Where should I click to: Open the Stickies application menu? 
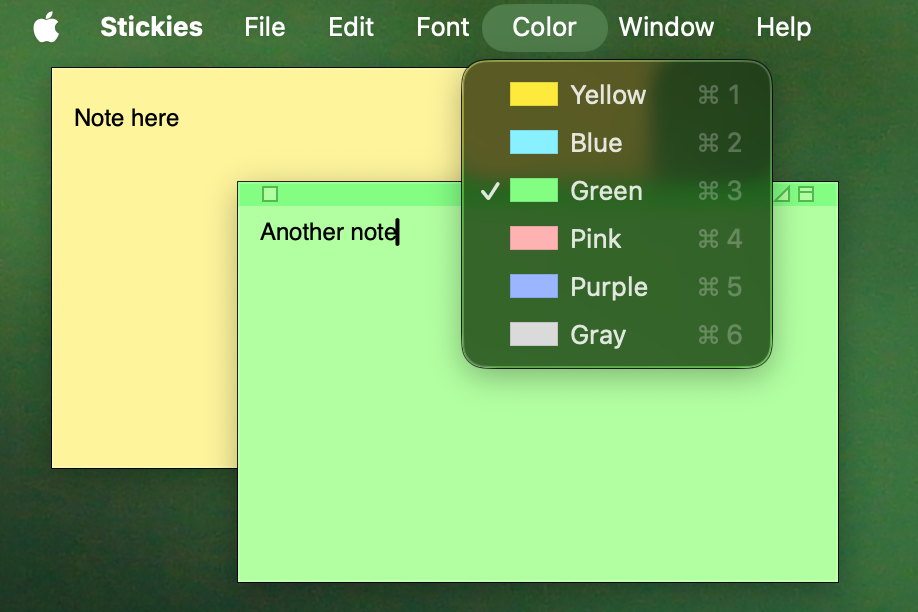coord(151,27)
